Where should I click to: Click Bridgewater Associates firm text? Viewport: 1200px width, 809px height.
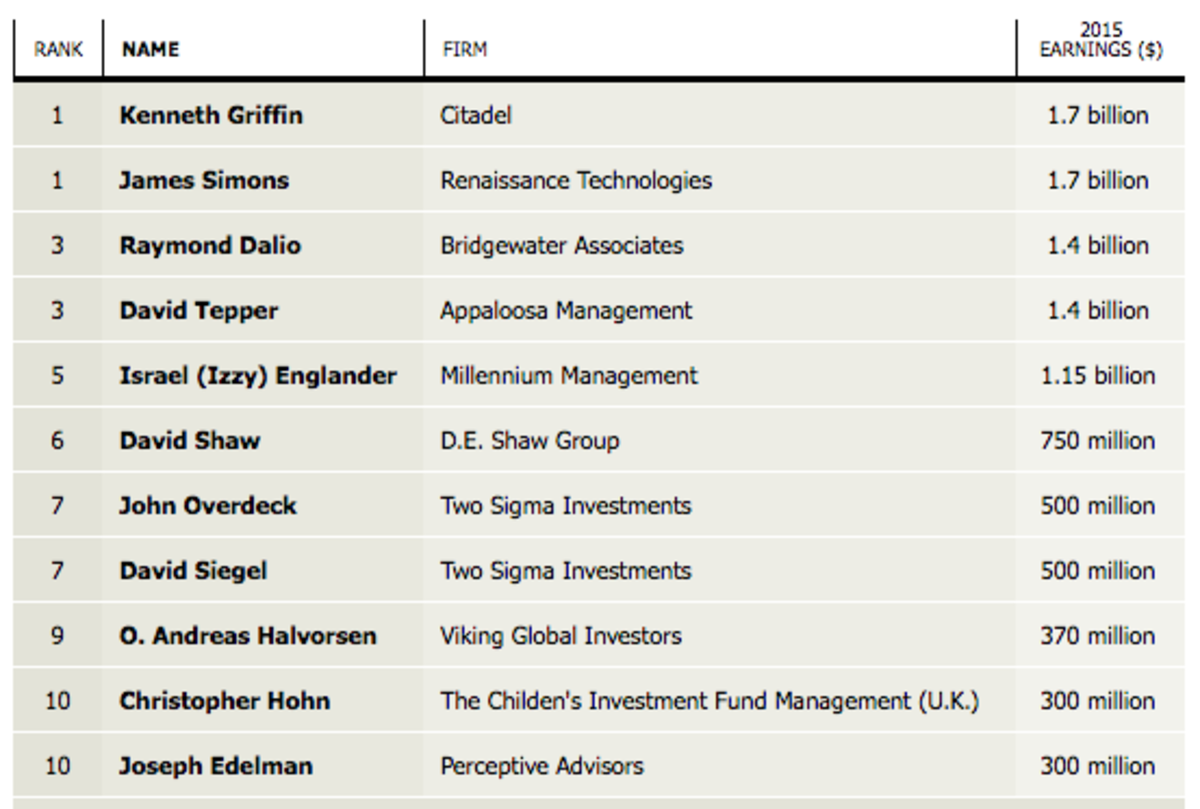[562, 246]
